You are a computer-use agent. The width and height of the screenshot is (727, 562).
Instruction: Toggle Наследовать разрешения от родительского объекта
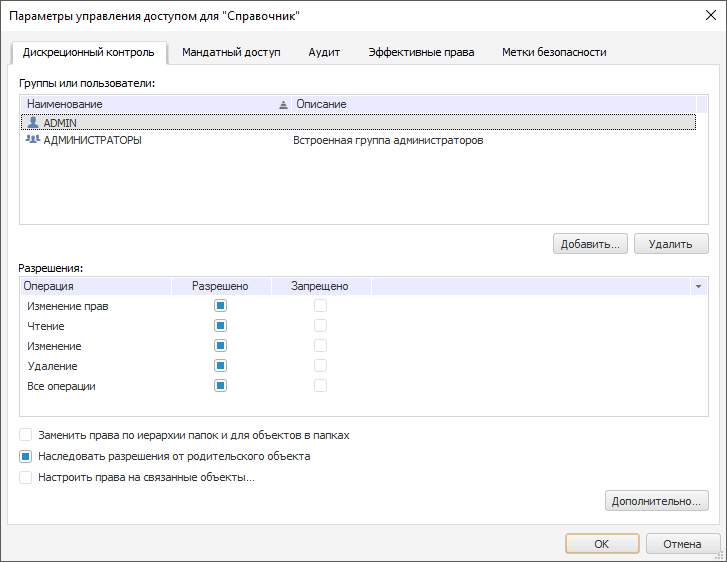(26, 456)
